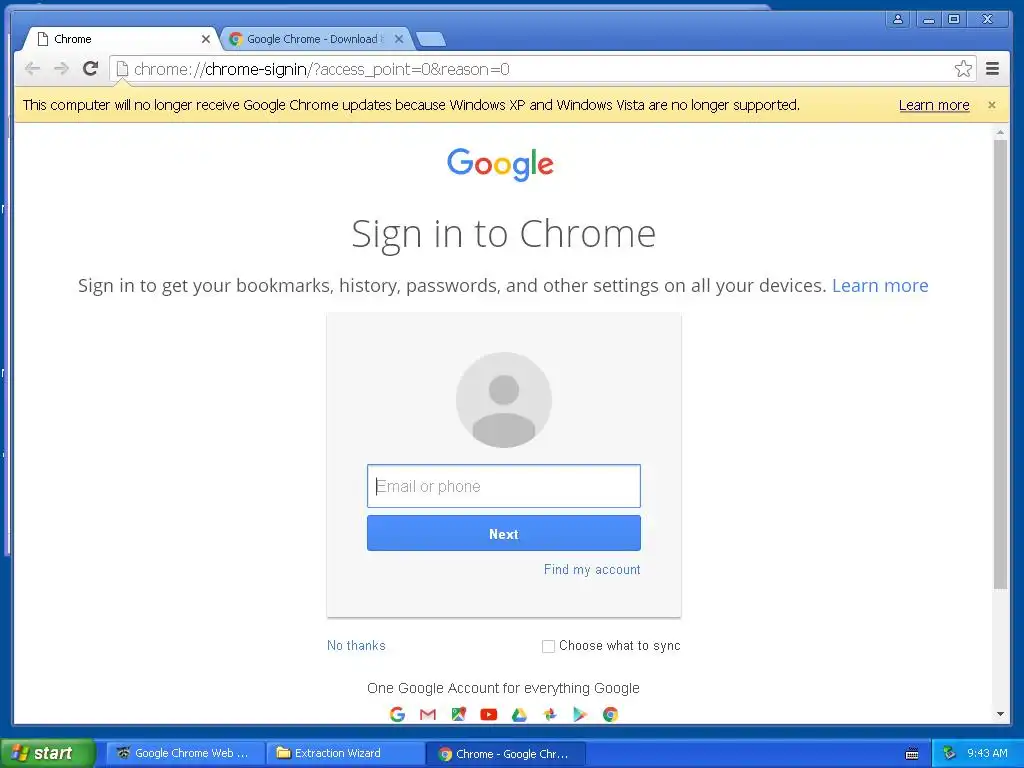Click the browser forward arrow
The height and width of the screenshot is (768, 1024).
[x=61, y=69]
